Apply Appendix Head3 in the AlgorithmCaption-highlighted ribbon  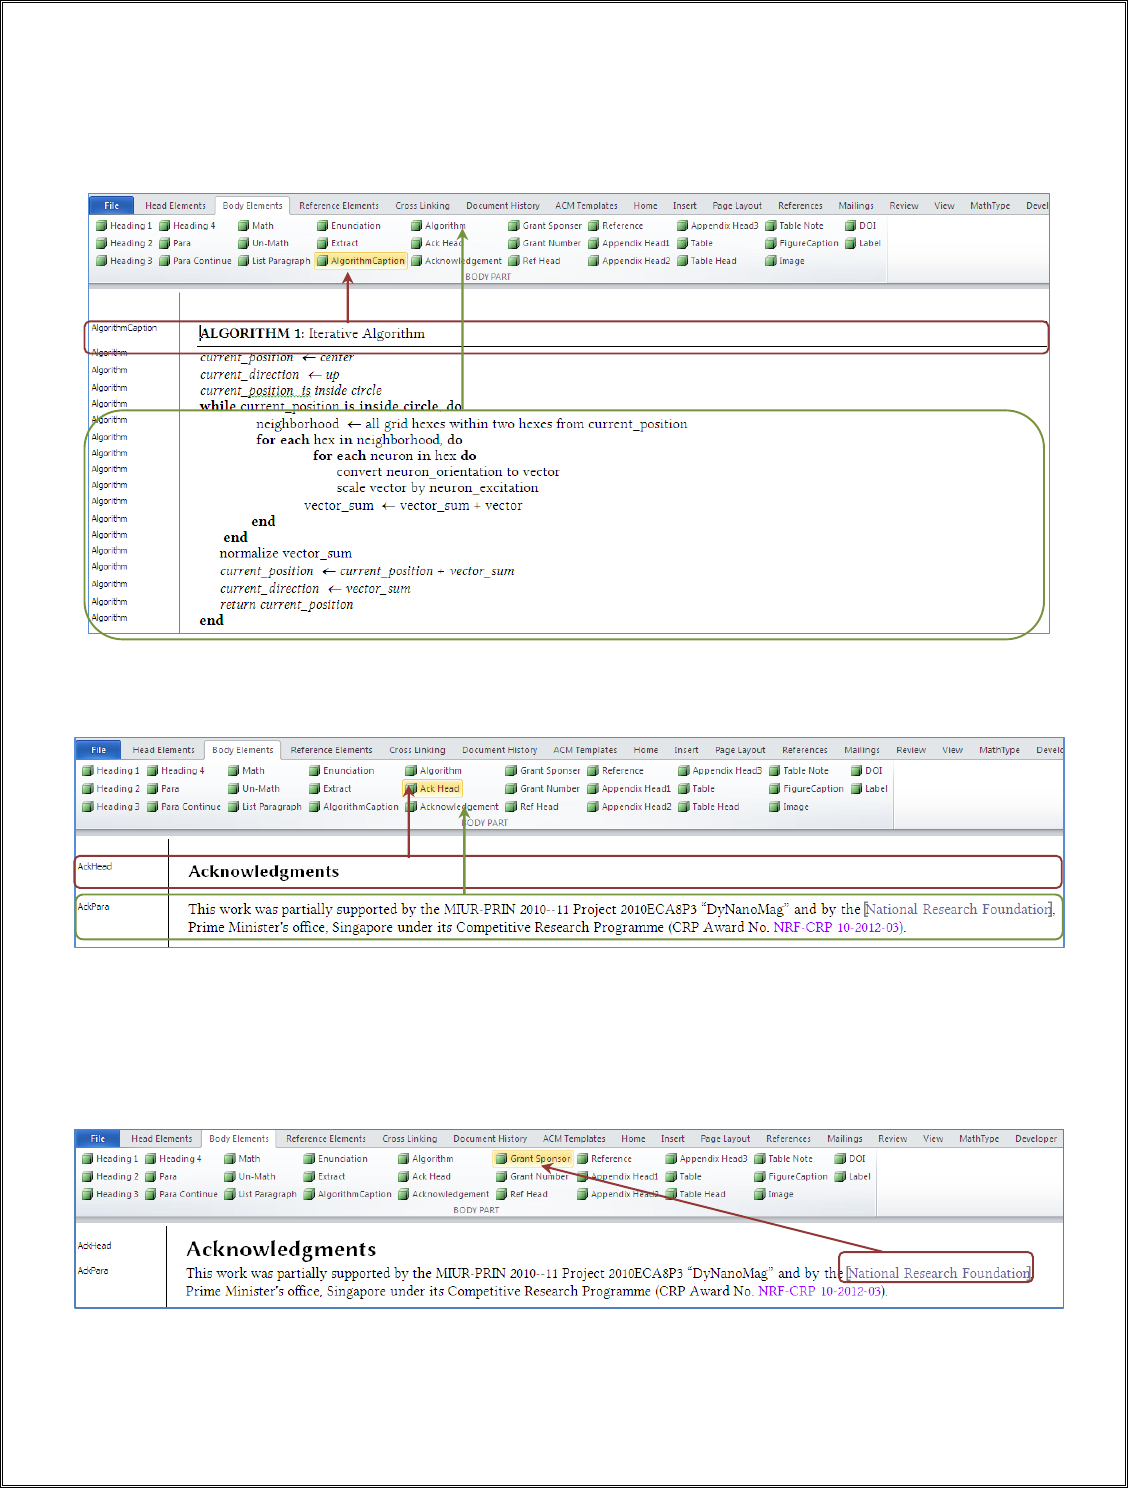[717, 226]
